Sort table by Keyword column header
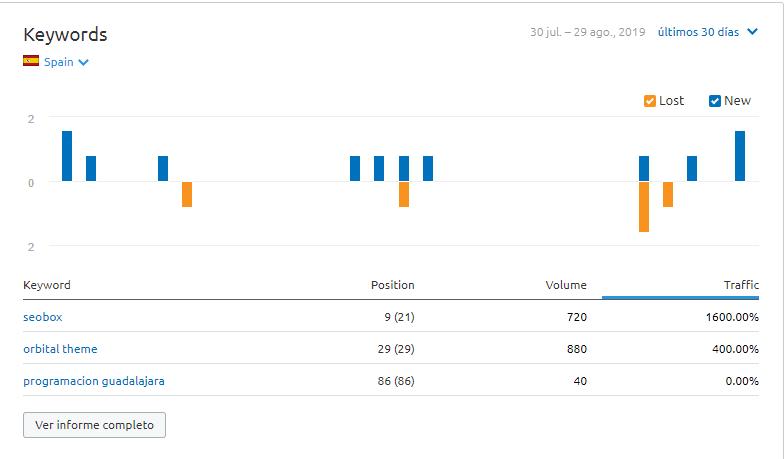This screenshot has width=784, height=459. point(47,285)
